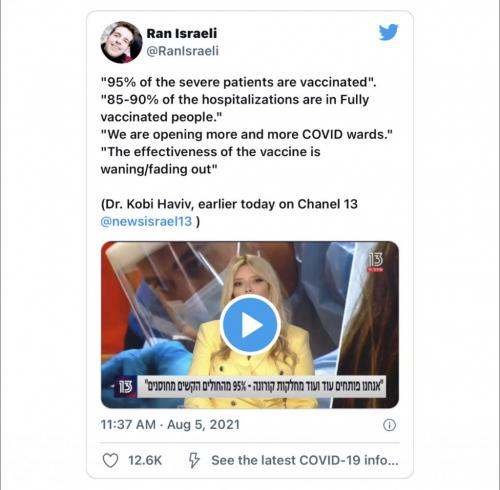Click the Twitter bird logo
This screenshot has width=500, height=490.
[x=389, y=32]
